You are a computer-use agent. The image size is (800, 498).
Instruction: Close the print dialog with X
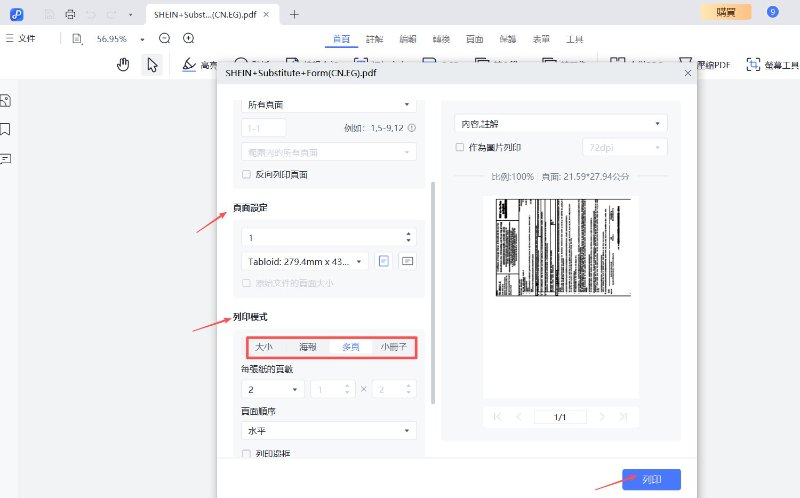(688, 73)
